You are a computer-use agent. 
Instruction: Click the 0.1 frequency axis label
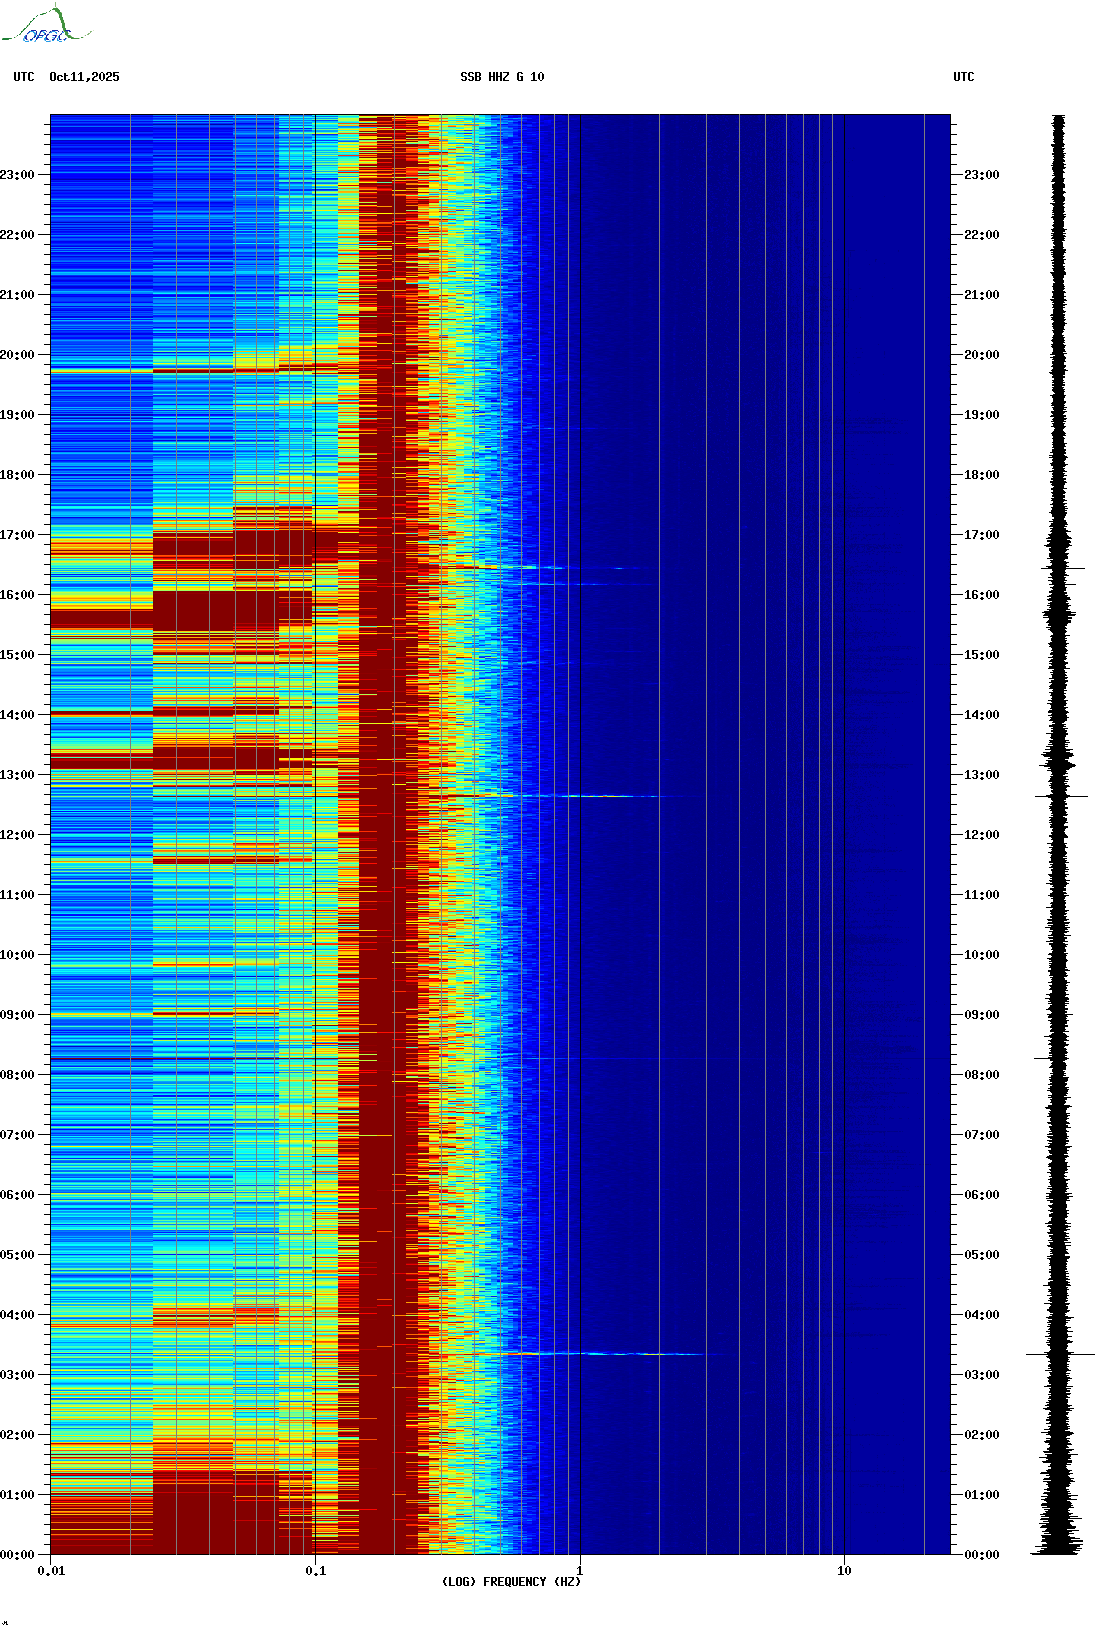pyautogui.click(x=315, y=1571)
